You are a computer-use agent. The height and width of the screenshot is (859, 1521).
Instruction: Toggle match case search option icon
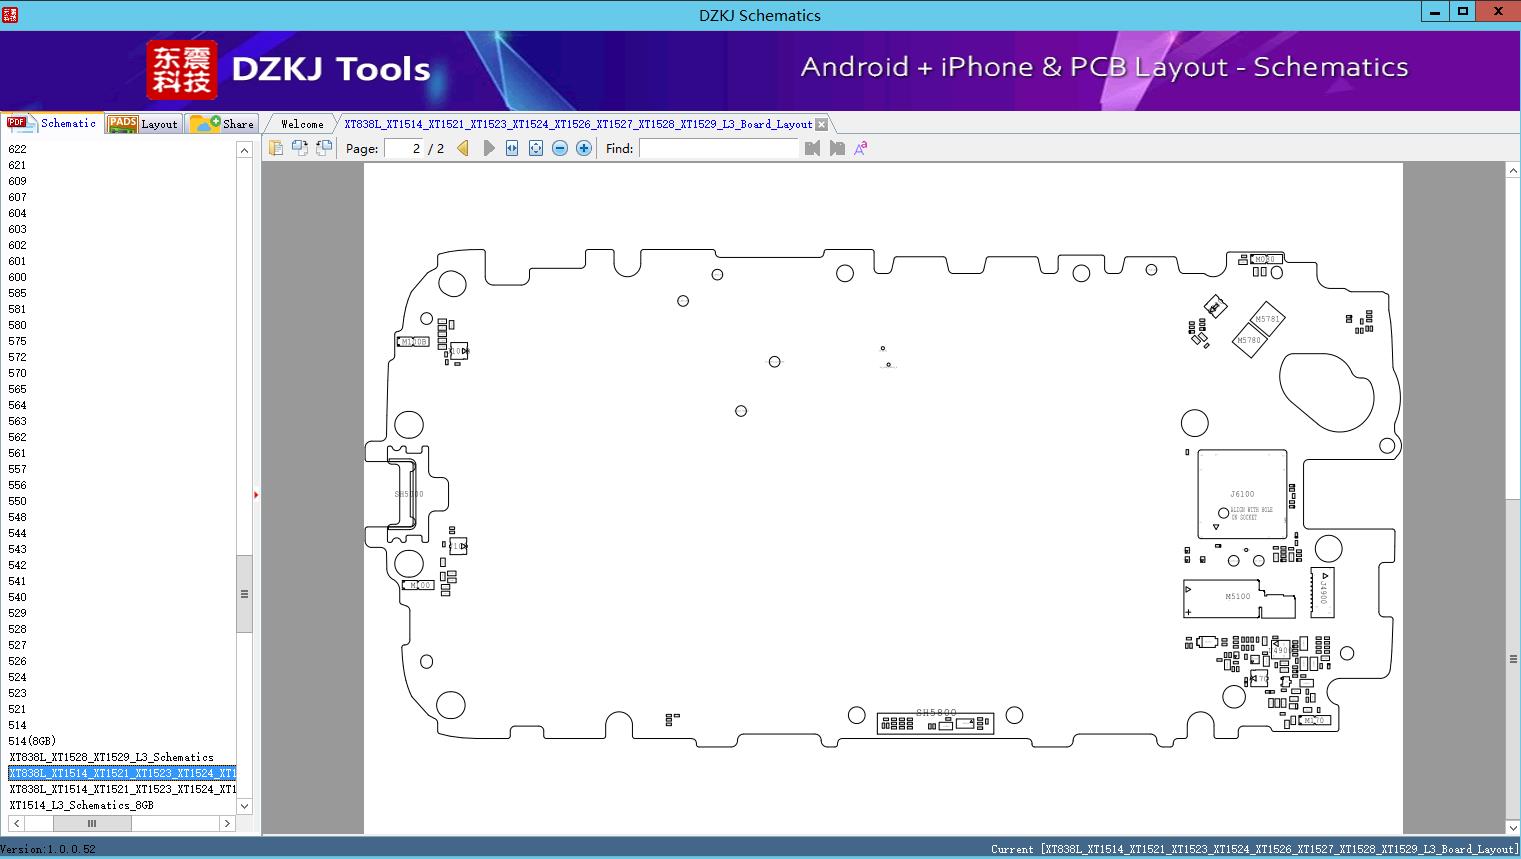[x=861, y=148]
